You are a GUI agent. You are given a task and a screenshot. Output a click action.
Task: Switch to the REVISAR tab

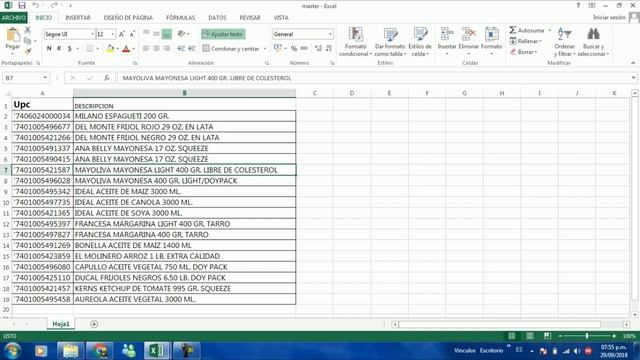(x=250, y=18)
